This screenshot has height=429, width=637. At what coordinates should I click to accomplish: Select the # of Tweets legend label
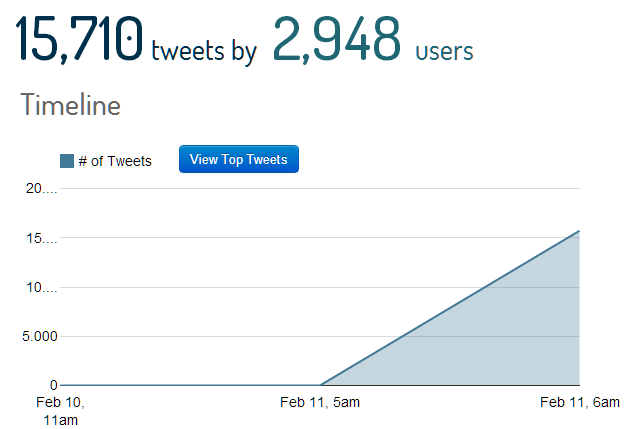click(x=115, y=161)
